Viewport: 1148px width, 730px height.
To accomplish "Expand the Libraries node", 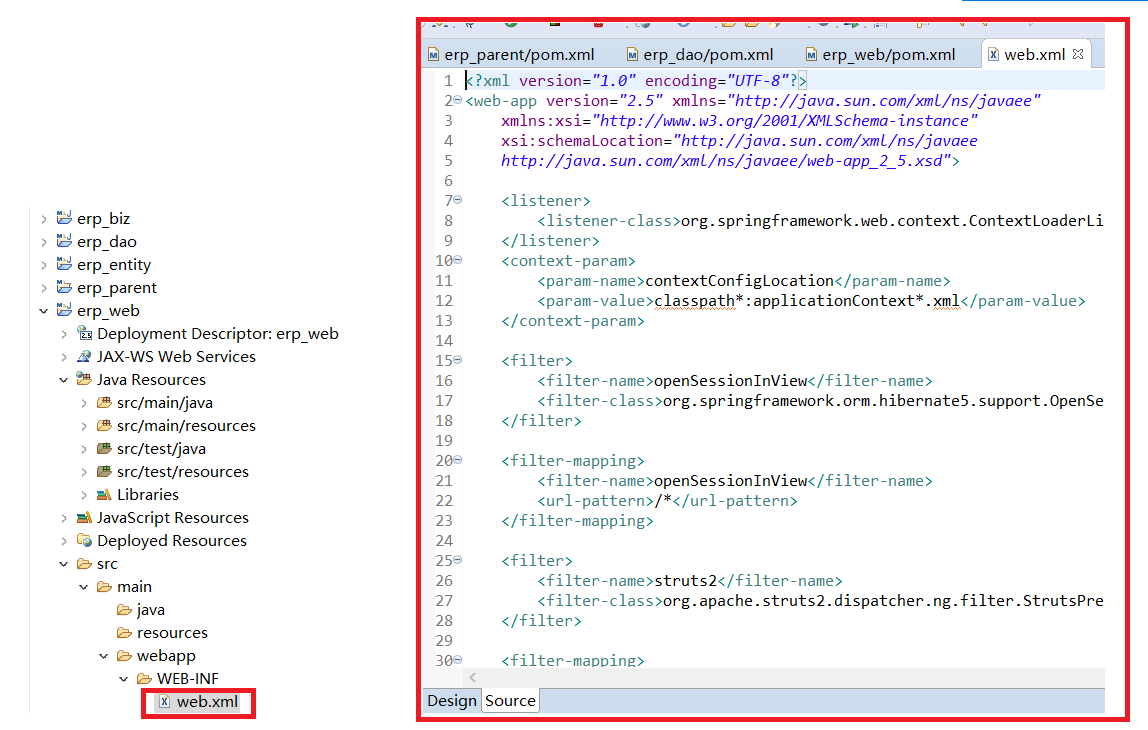I will tap(83, 495).
